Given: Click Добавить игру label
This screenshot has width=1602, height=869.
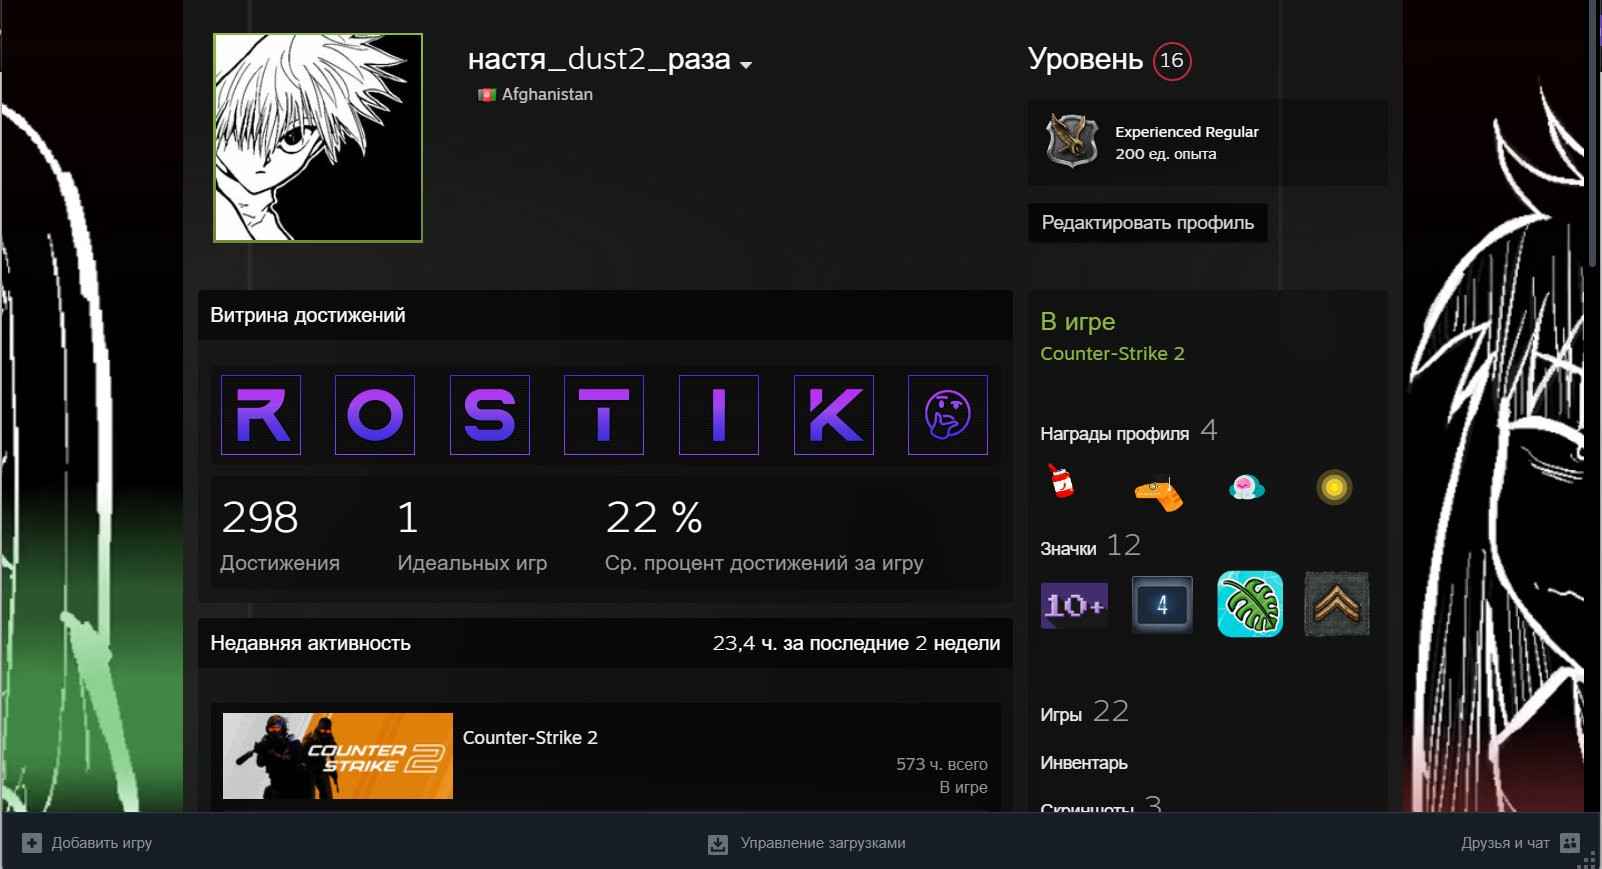Looking at the screenshot, I should coord(102,843).
